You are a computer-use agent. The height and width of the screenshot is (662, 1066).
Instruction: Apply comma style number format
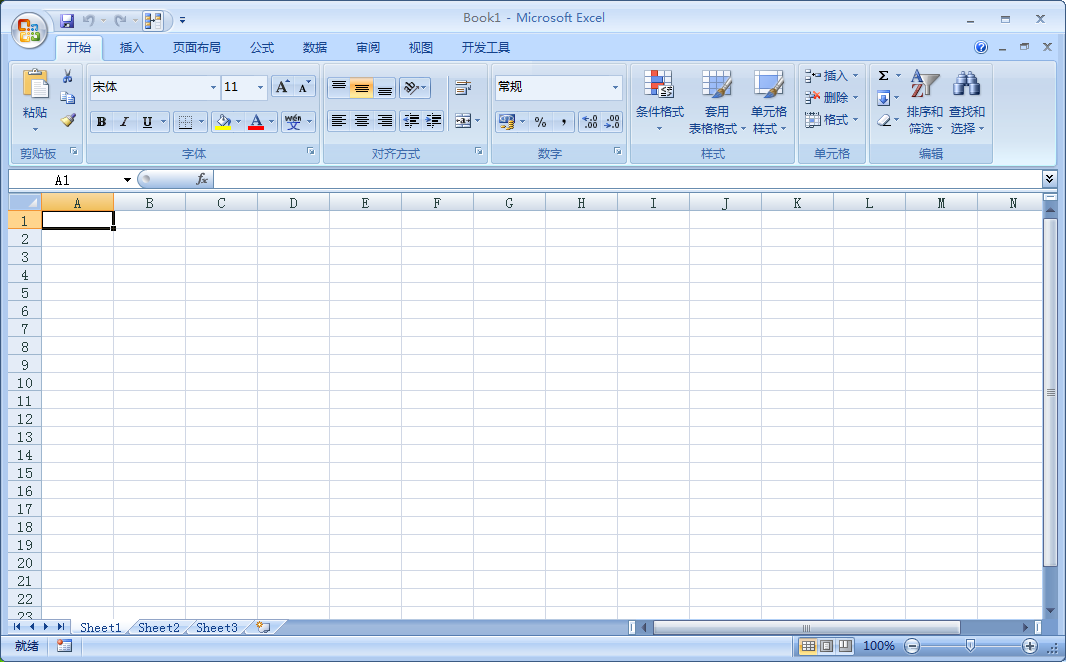564,122
